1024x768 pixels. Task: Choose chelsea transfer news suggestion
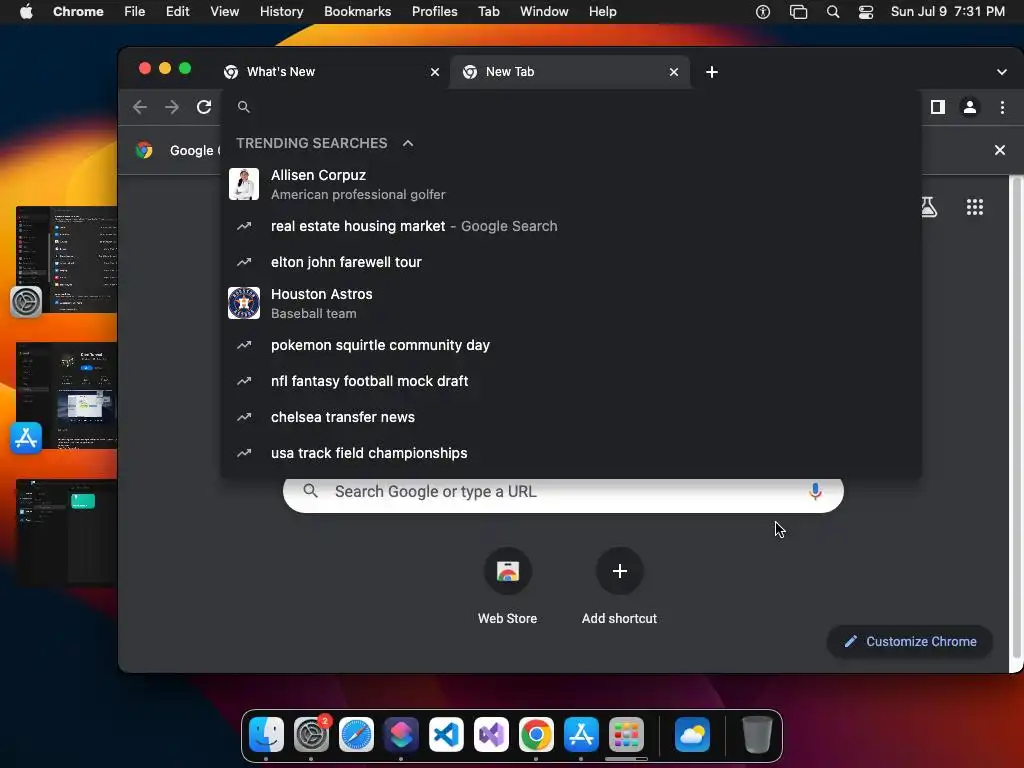[571, 417]
